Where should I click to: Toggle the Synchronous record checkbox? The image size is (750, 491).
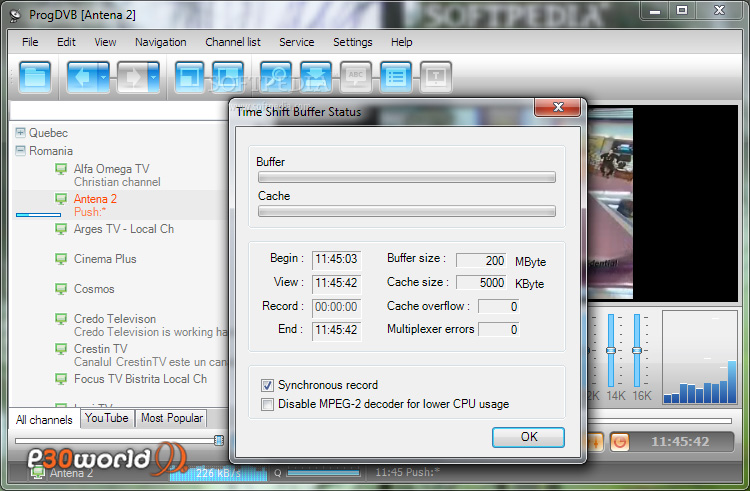tap(267, 385)
